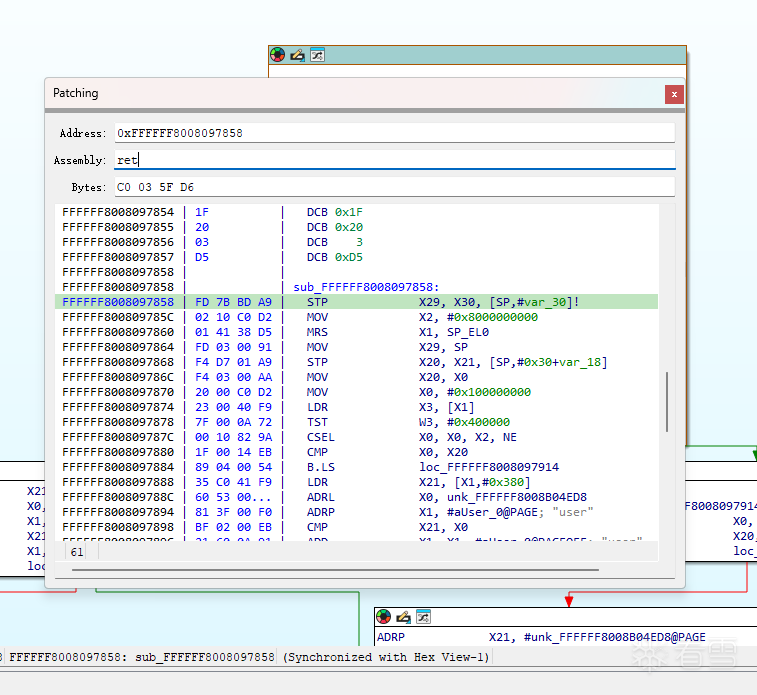
Task: Click group nodes icon on bottom ADRP node
Action: (x=422, y=617)
